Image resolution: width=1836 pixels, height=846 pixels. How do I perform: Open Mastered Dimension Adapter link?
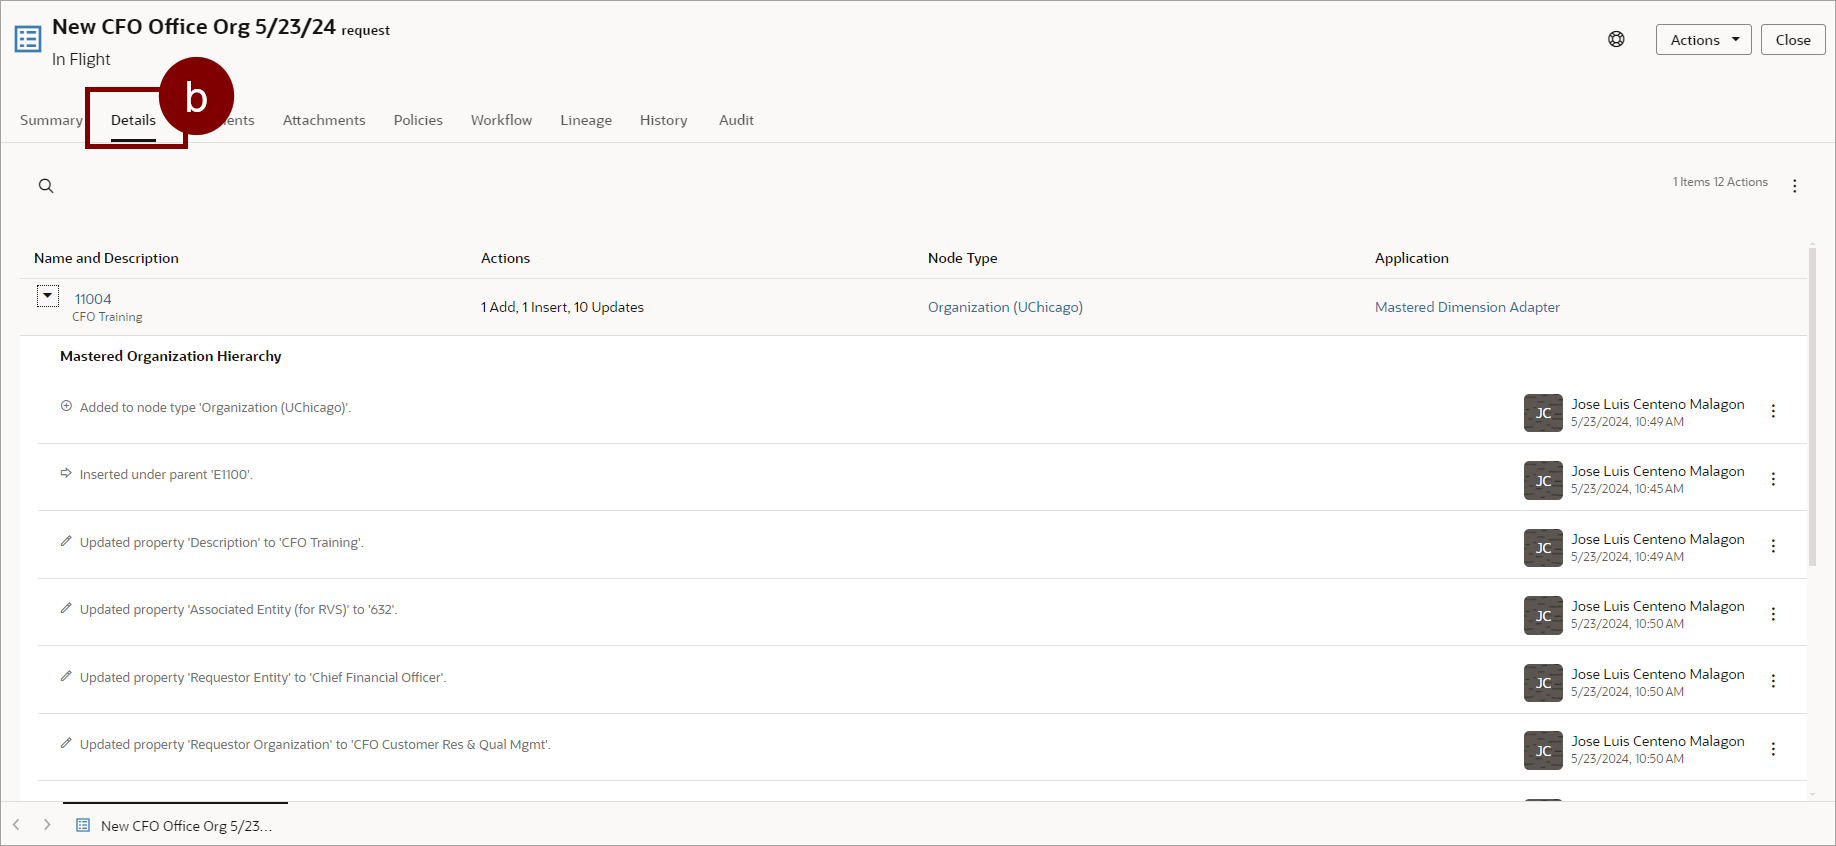click(1466, 307)
